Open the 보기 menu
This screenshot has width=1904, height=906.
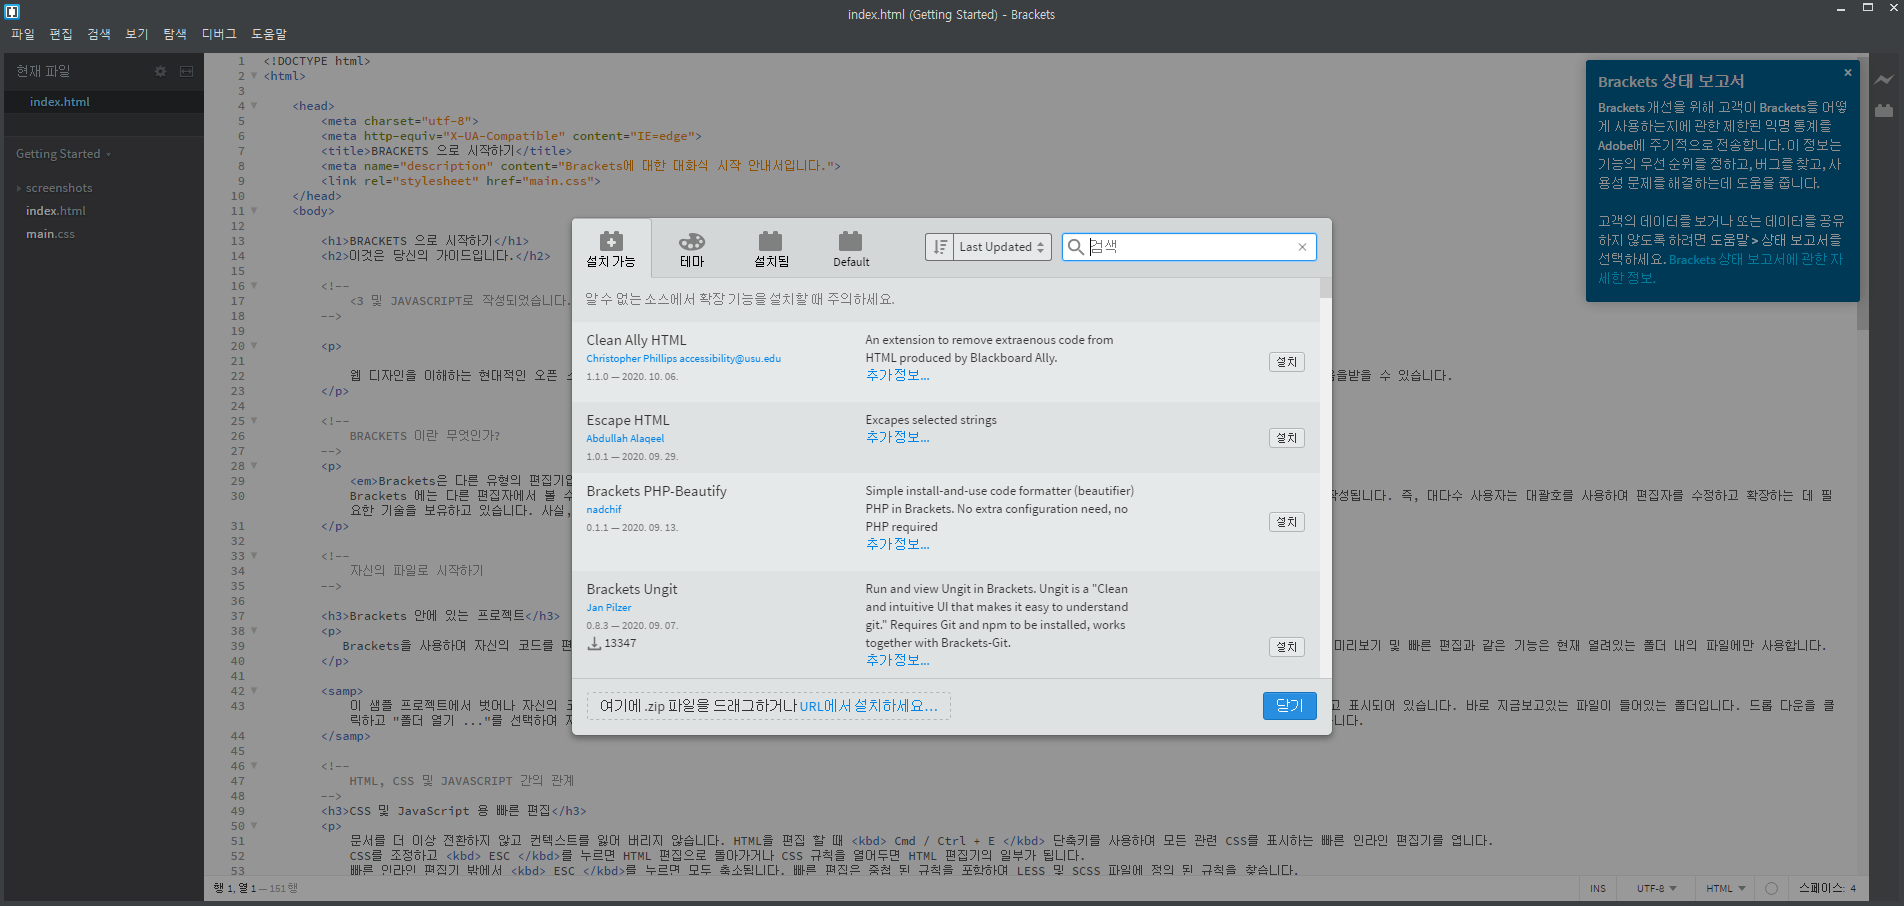pyautogui.click(x=137, y=34)
